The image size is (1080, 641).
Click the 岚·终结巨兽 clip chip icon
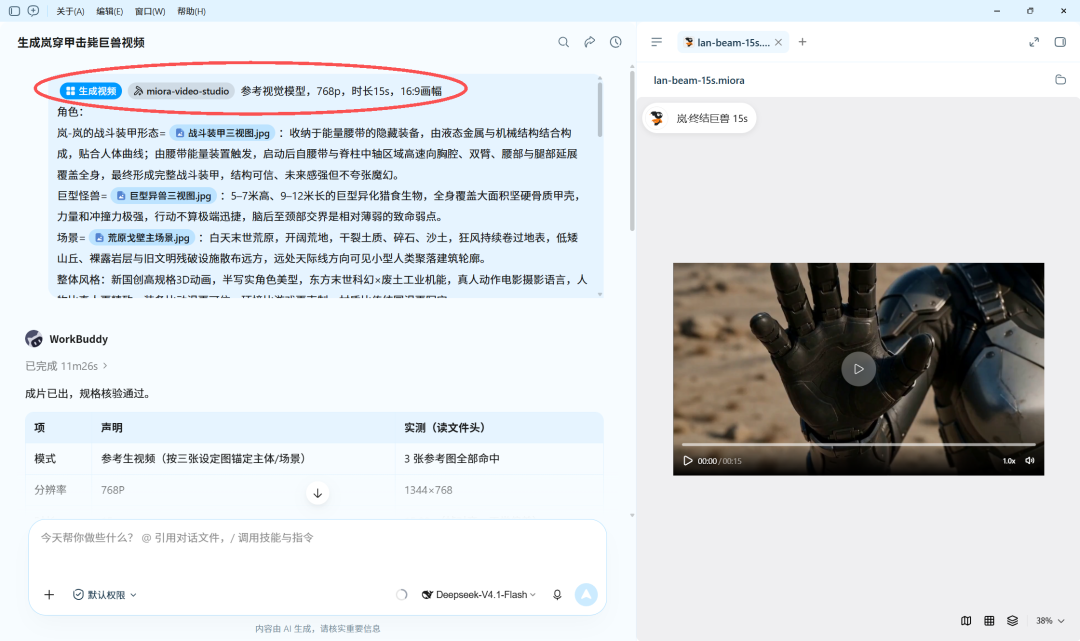point(657,118)
